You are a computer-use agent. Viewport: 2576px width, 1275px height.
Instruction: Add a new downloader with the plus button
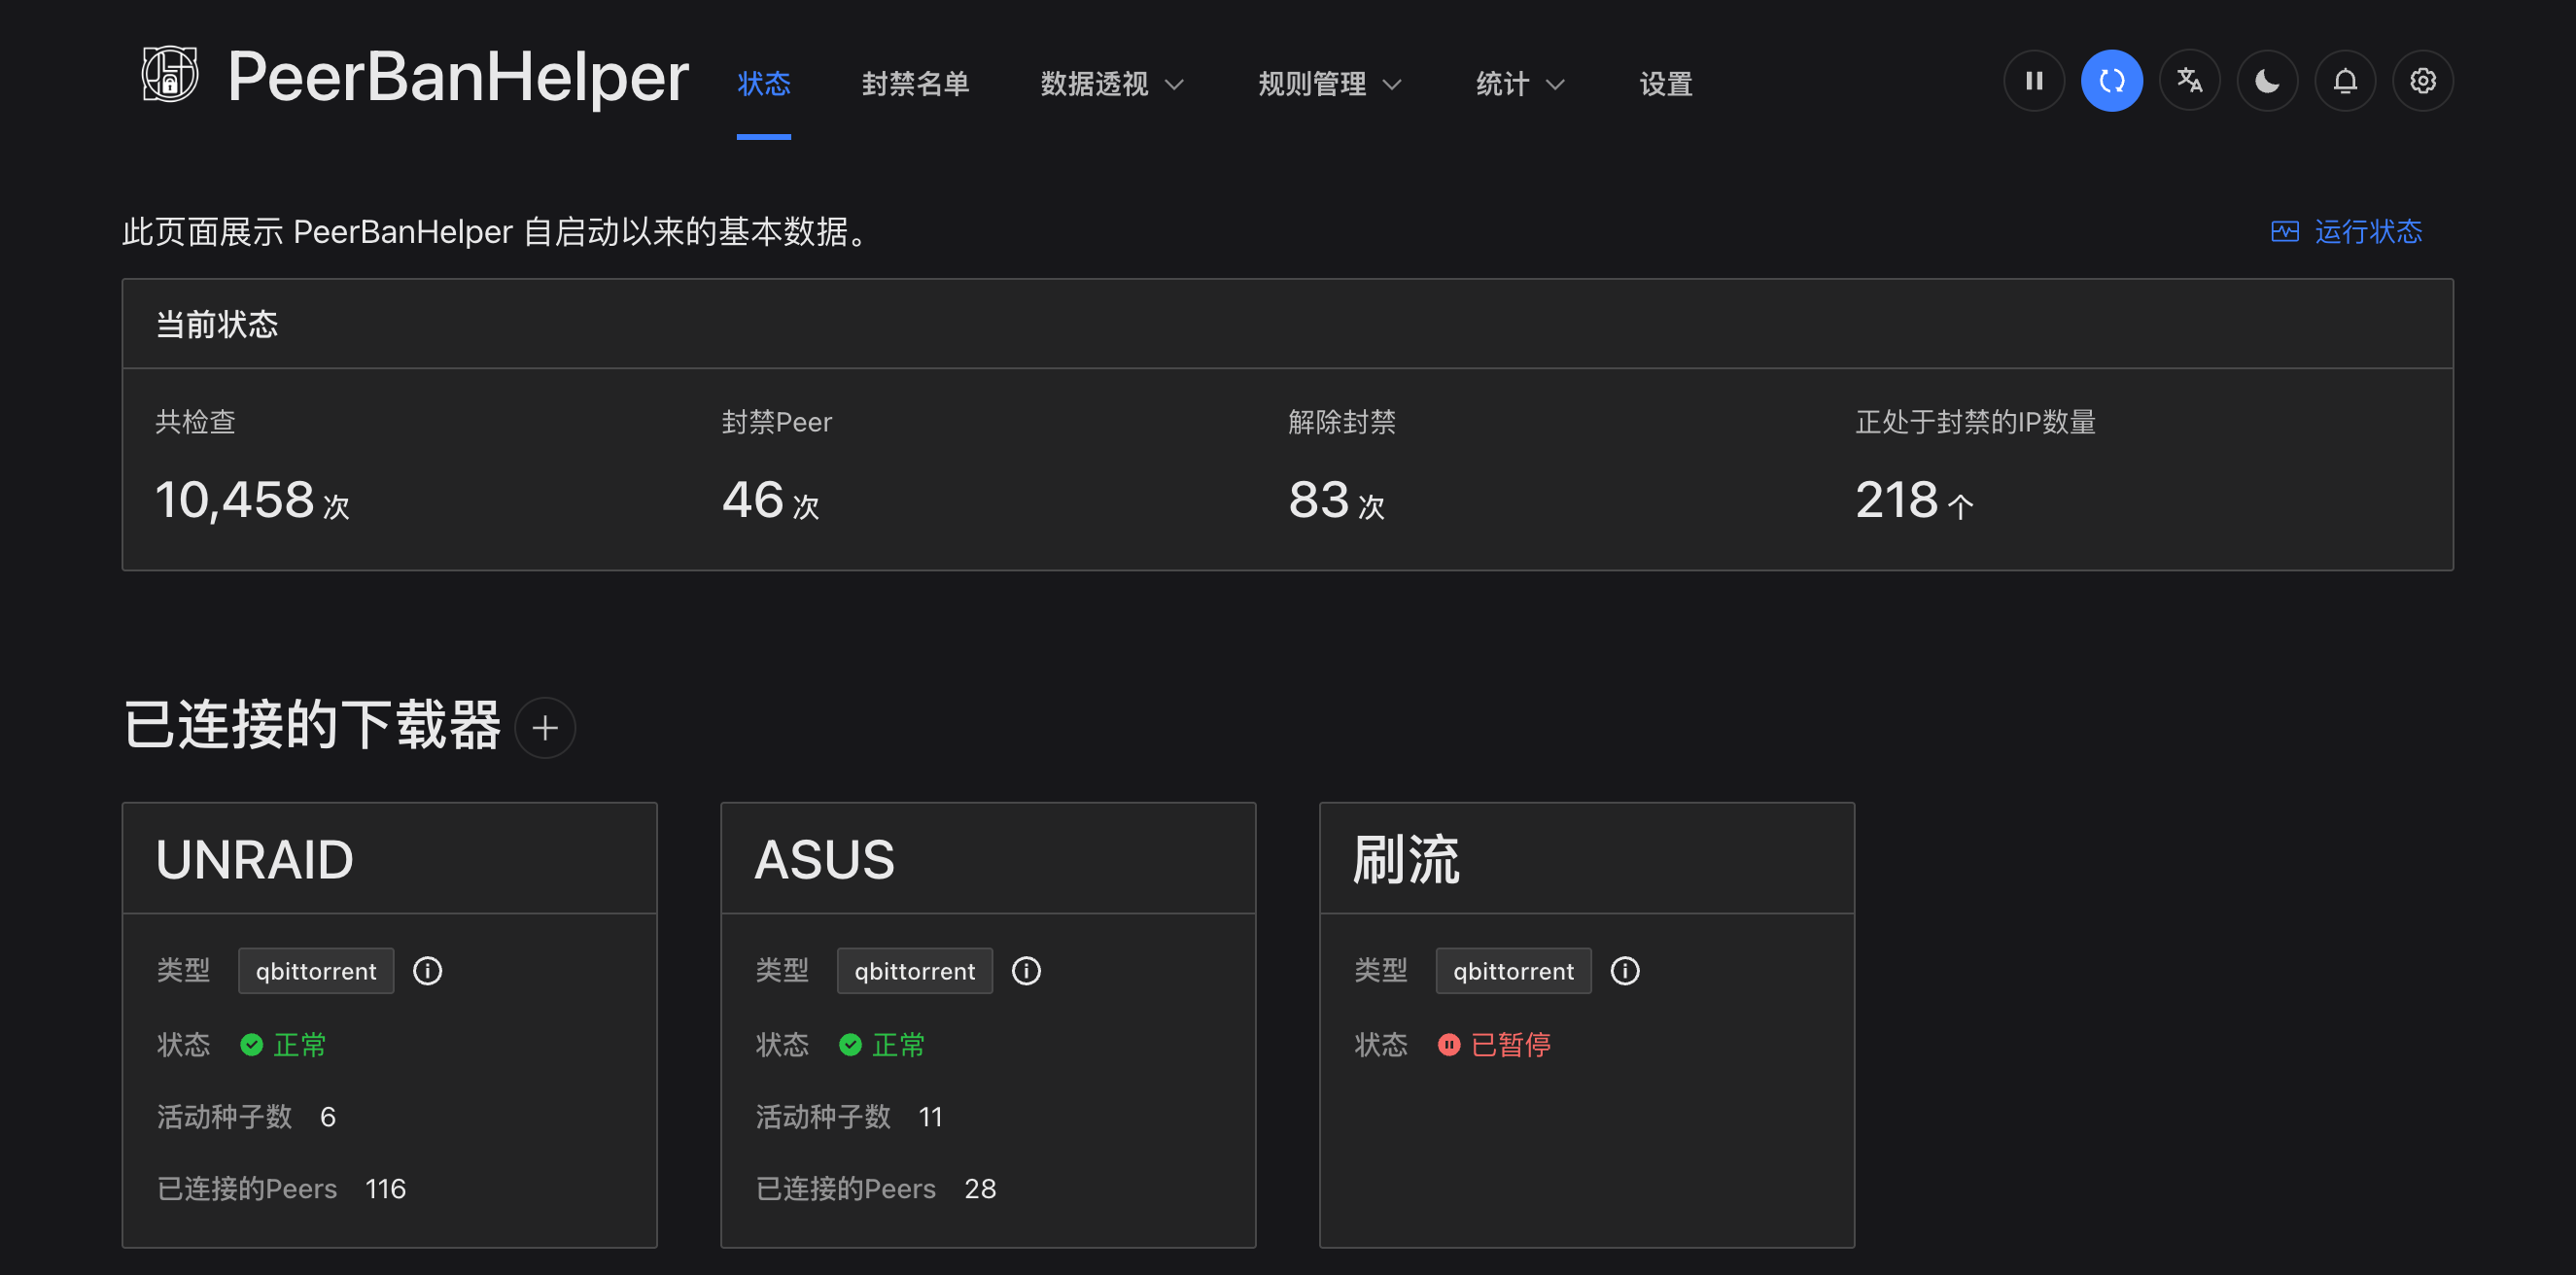point(545,727)
